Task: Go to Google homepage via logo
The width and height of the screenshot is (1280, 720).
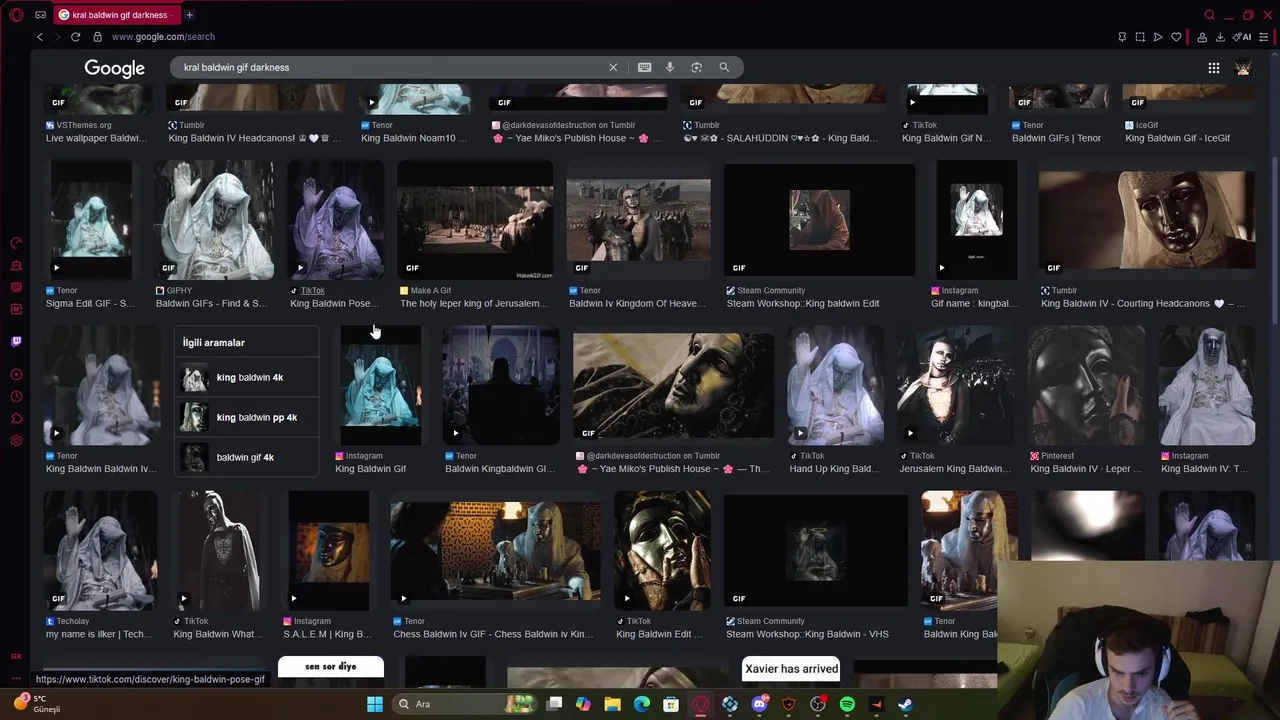Action: [114, 68]
